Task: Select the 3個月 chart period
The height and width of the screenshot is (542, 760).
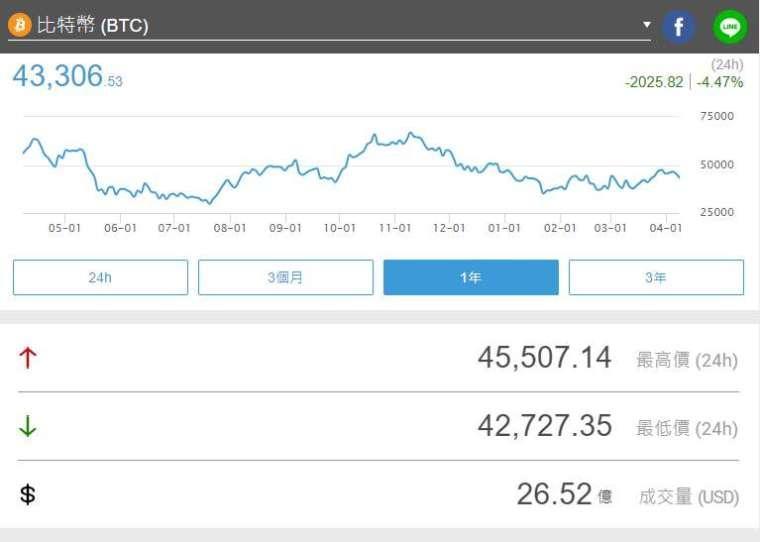Action: tap(285, 277)
